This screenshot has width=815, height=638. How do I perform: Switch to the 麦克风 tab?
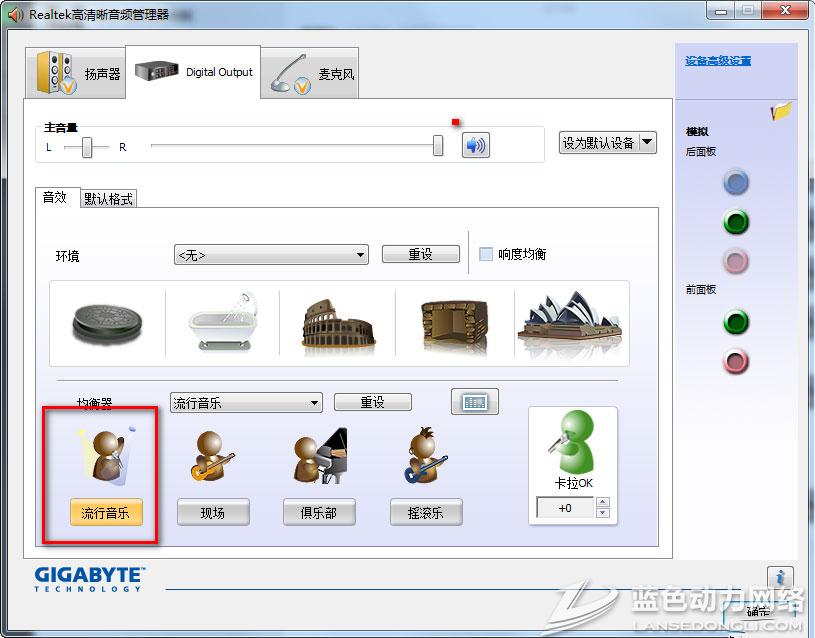click(x=310, y=74)
